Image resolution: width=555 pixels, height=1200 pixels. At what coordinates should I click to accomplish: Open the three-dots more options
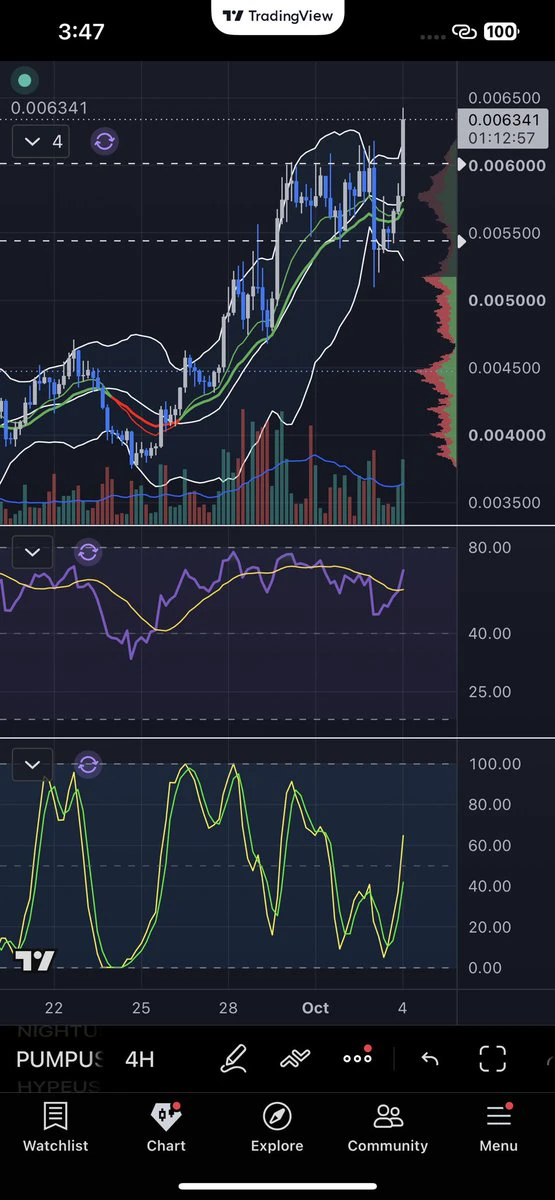(x=357, y=1057)
